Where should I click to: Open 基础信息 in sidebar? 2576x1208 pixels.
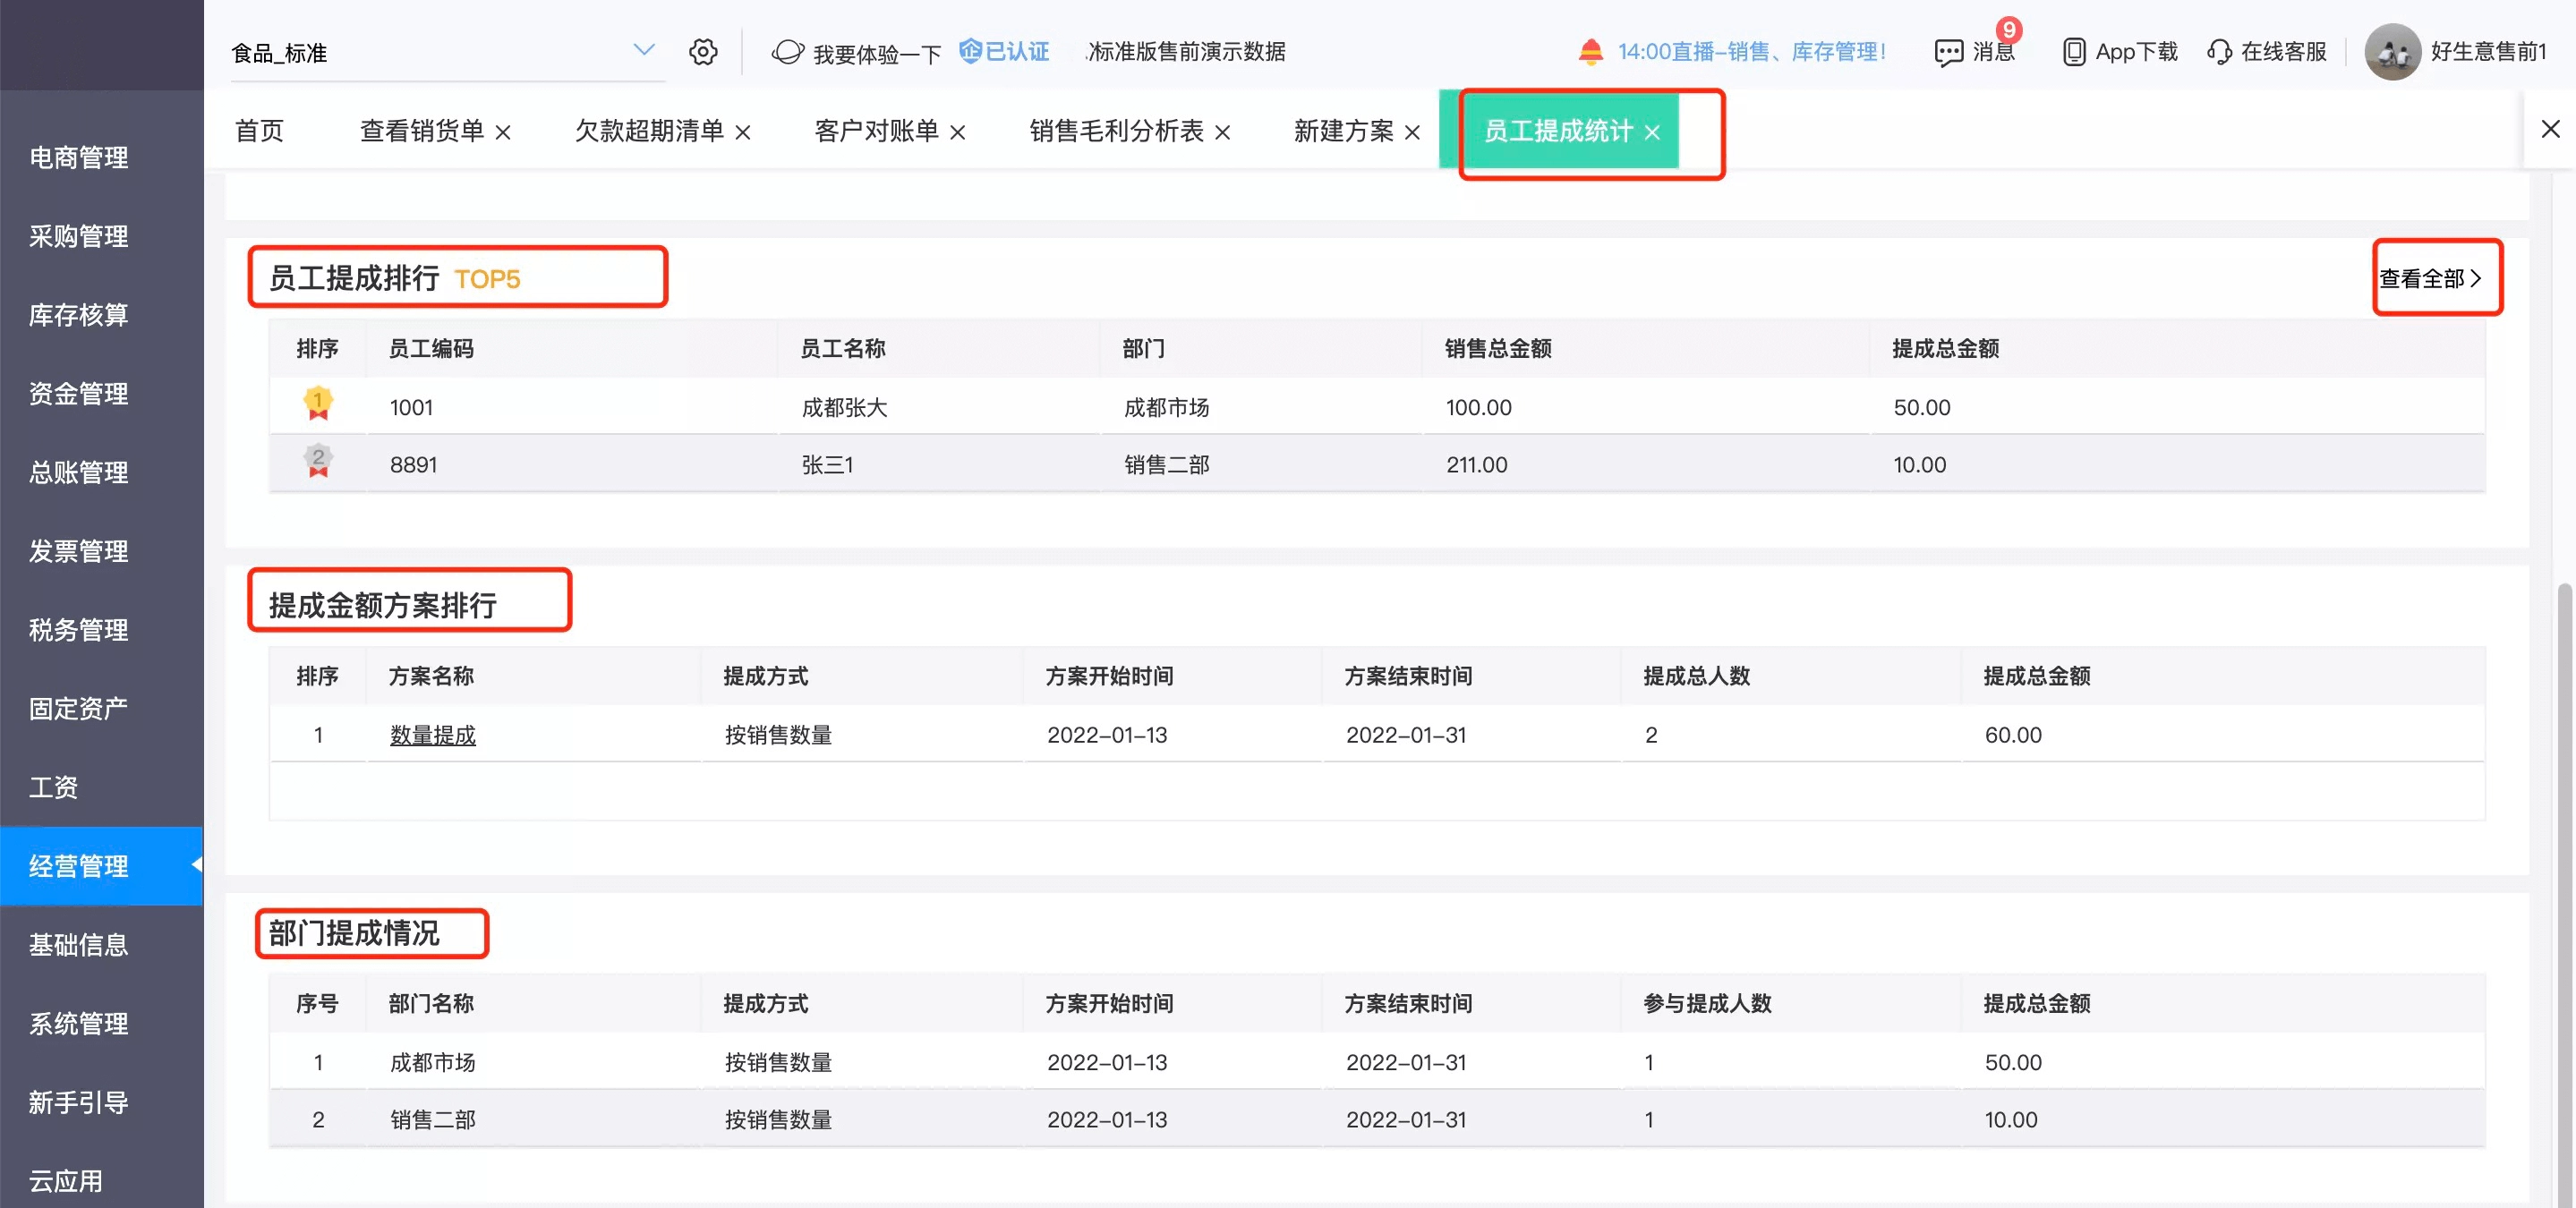pyautogui.click(x=79, y=946)
